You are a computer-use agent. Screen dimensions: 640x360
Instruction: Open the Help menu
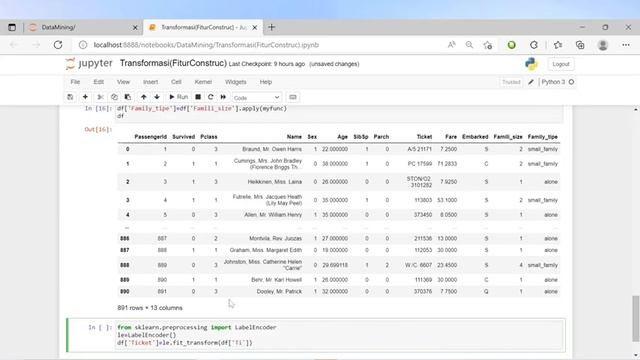point(266,82)
